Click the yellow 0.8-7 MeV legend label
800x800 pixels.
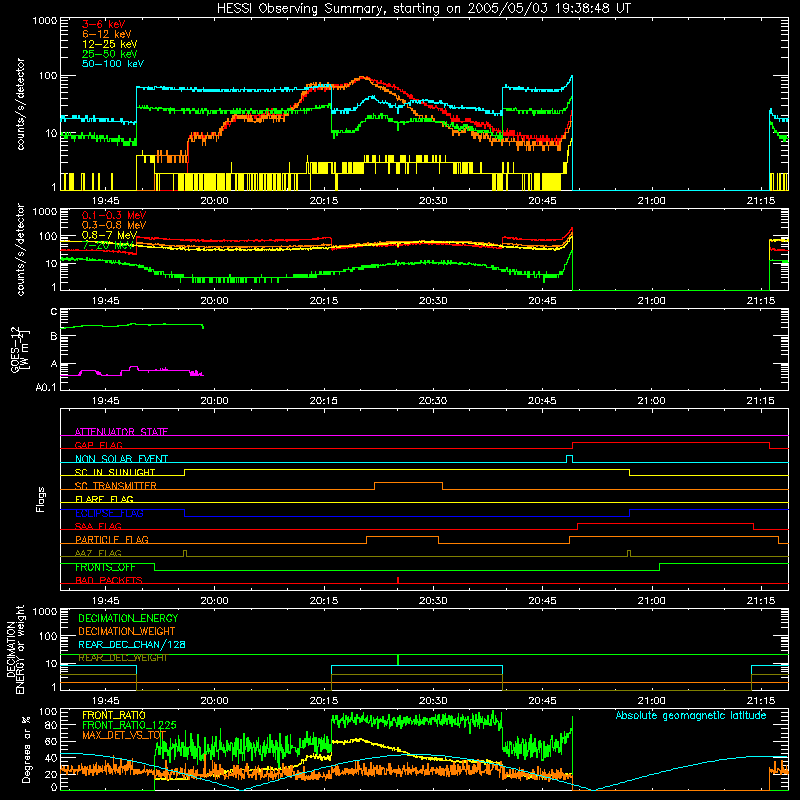coord(109,235)
